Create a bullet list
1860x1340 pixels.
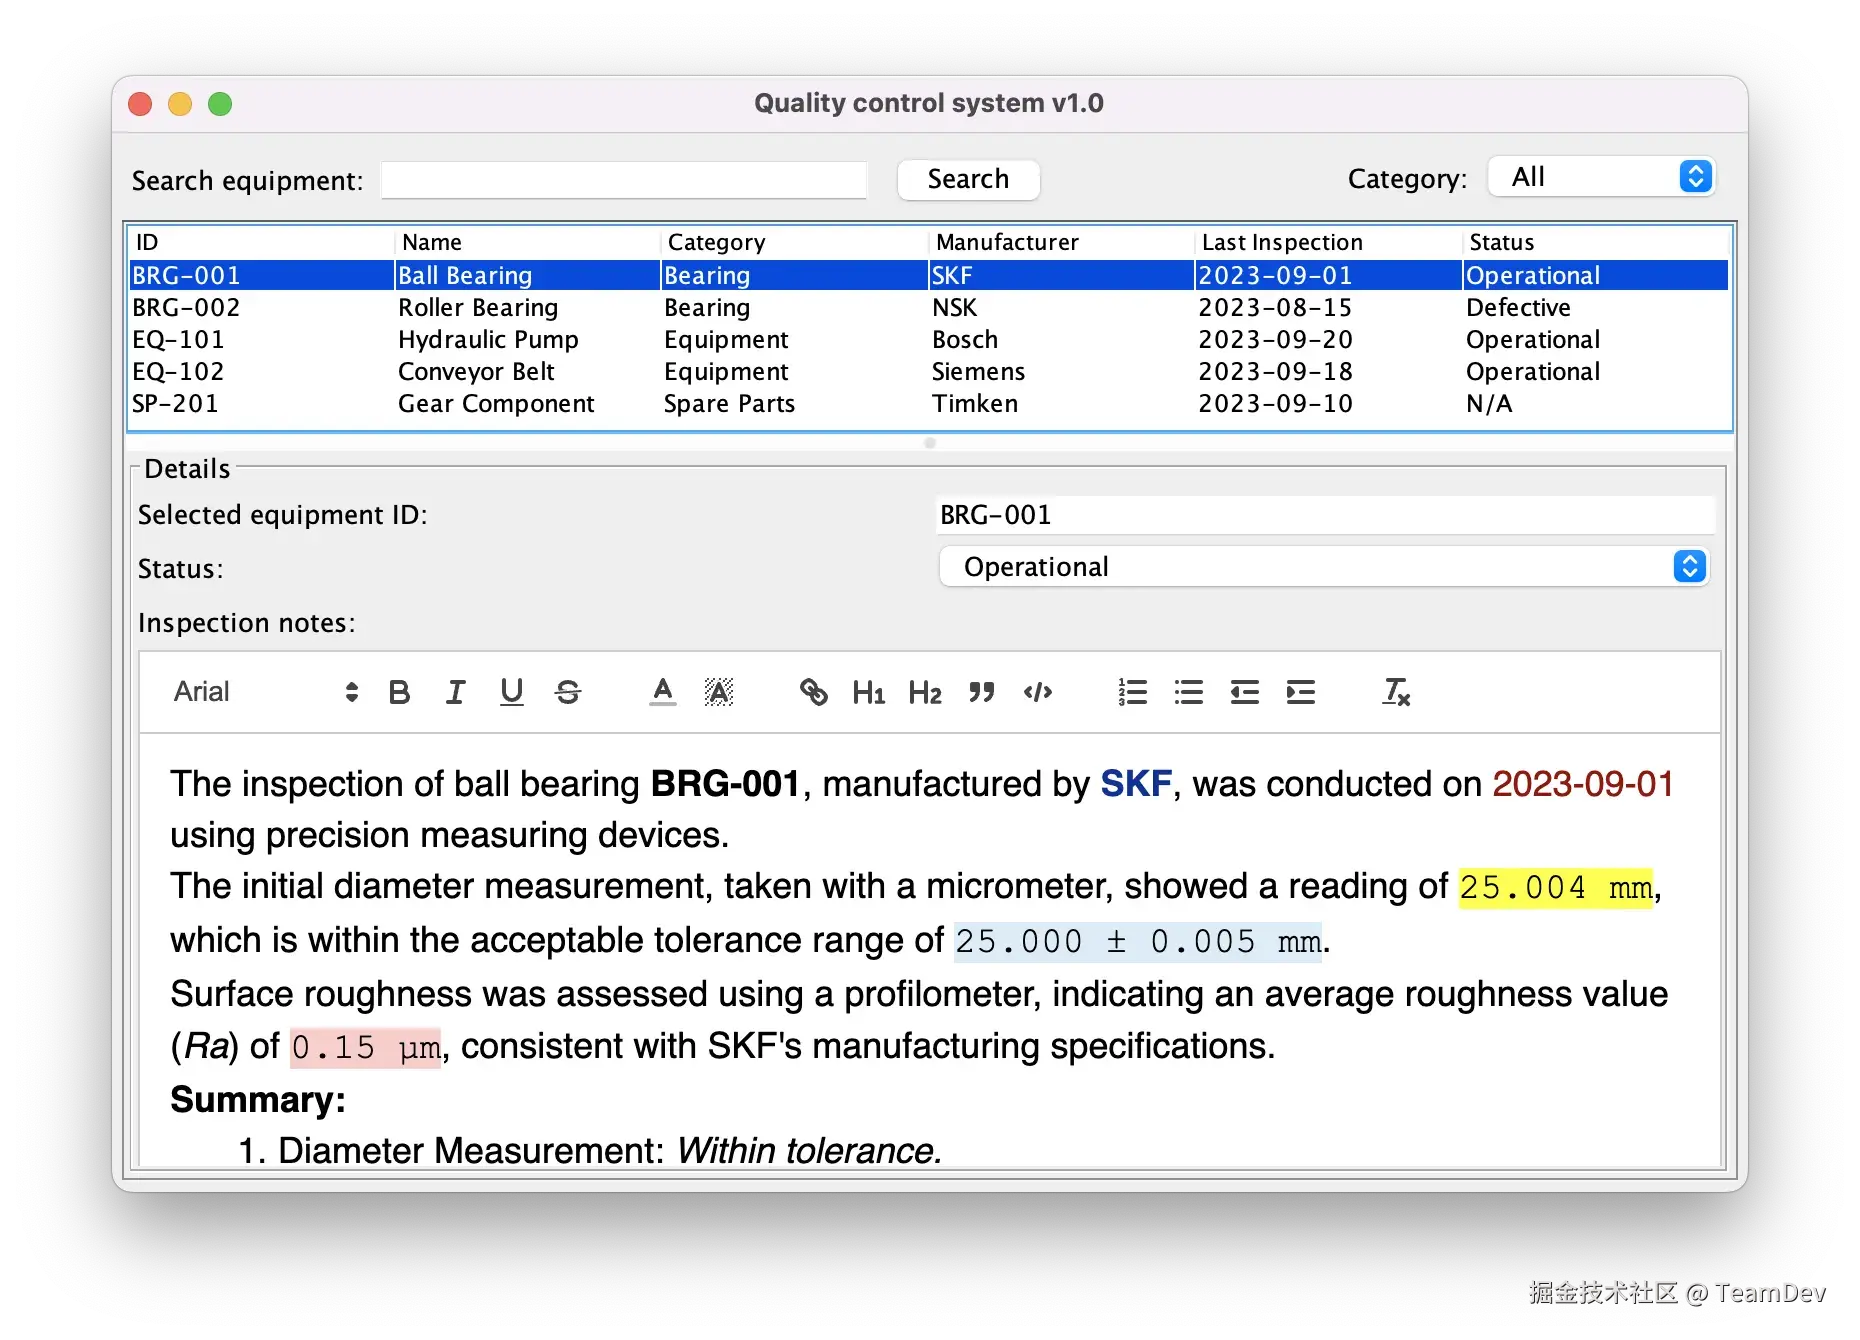coord(1188,692)
